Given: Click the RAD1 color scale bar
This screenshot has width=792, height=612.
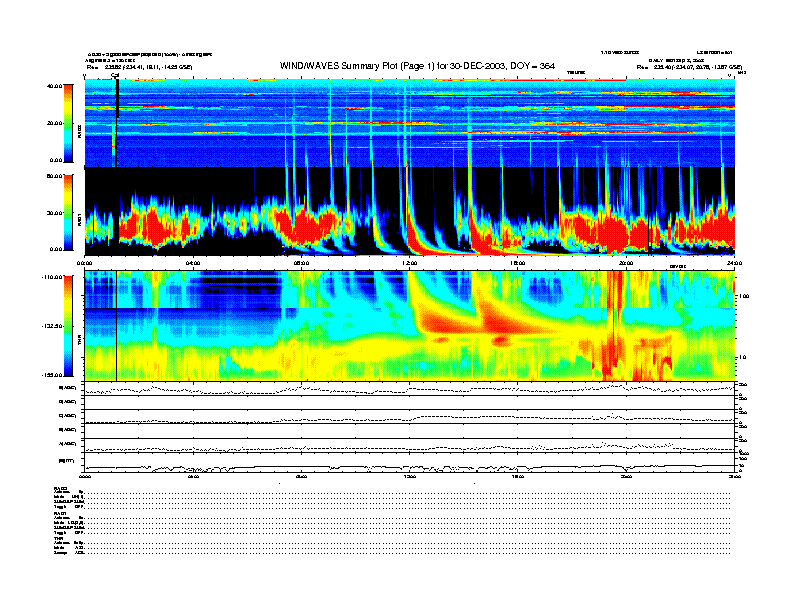Looking at the screenshot, I should 68,213.
